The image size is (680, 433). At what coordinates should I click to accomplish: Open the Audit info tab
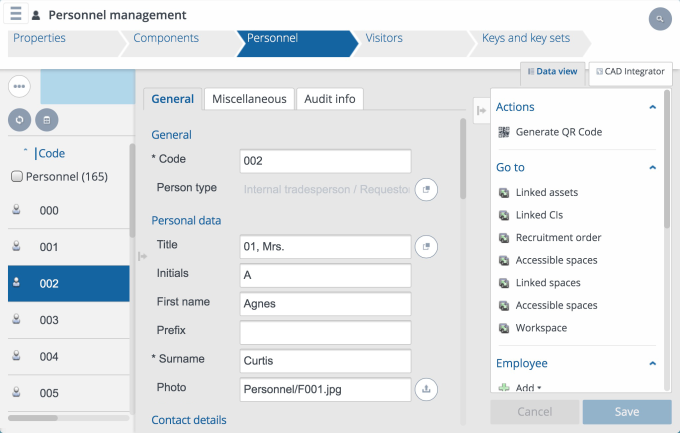coord(329,99)
